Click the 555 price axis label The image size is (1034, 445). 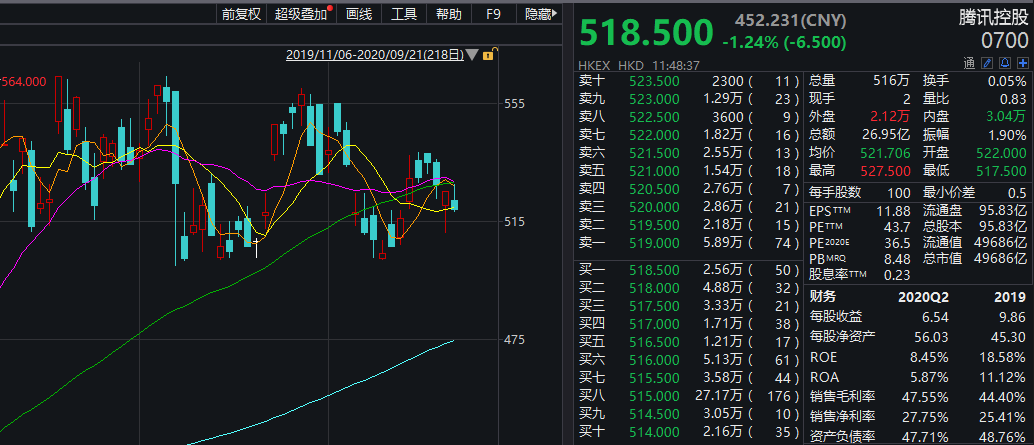(514, 104)
